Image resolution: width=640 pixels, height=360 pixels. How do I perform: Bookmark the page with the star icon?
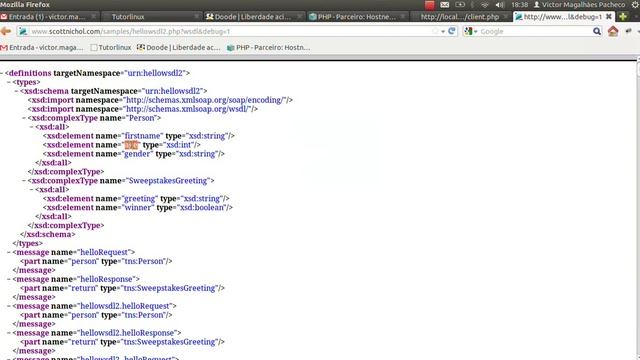[435, 31]
